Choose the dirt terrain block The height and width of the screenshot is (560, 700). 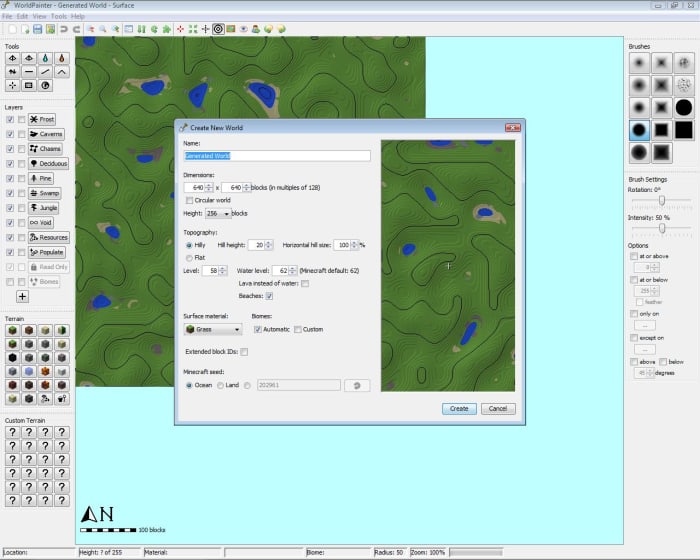(x=29, y=330)
